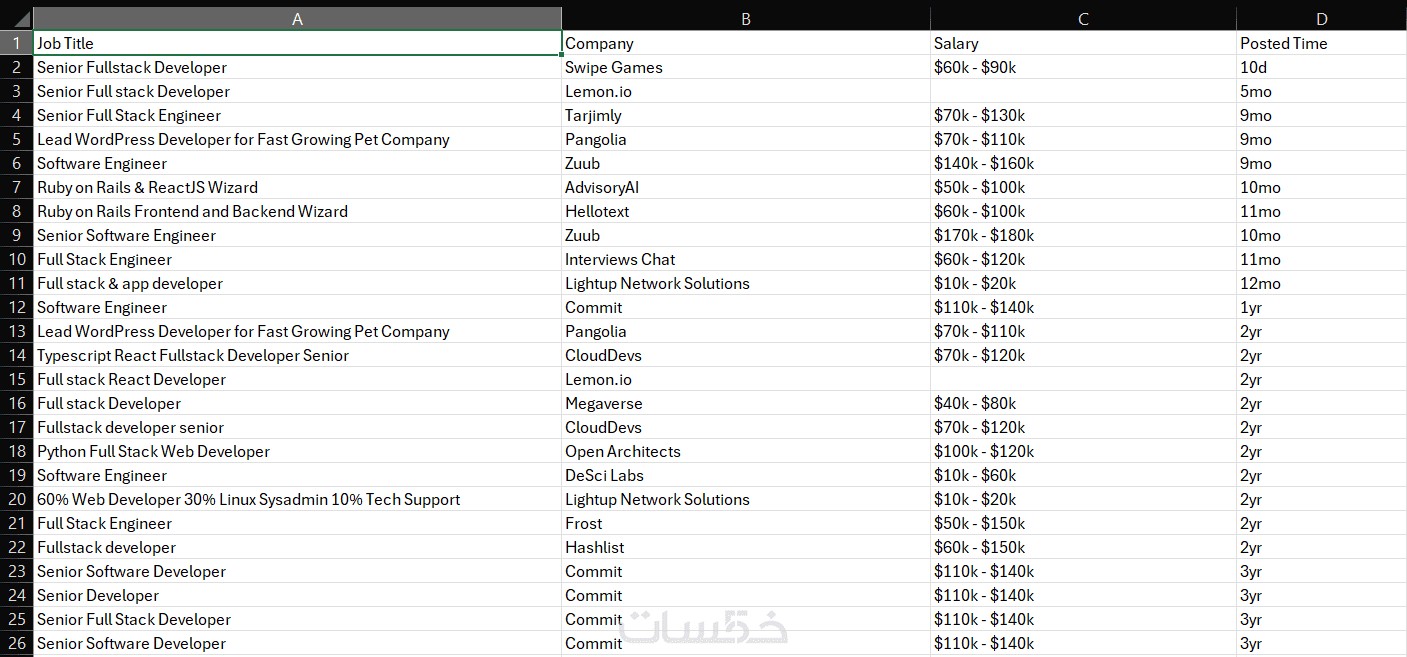
Task: Select 'Senior Full Stack Engineer' cell
Action: tap(297, 115)
